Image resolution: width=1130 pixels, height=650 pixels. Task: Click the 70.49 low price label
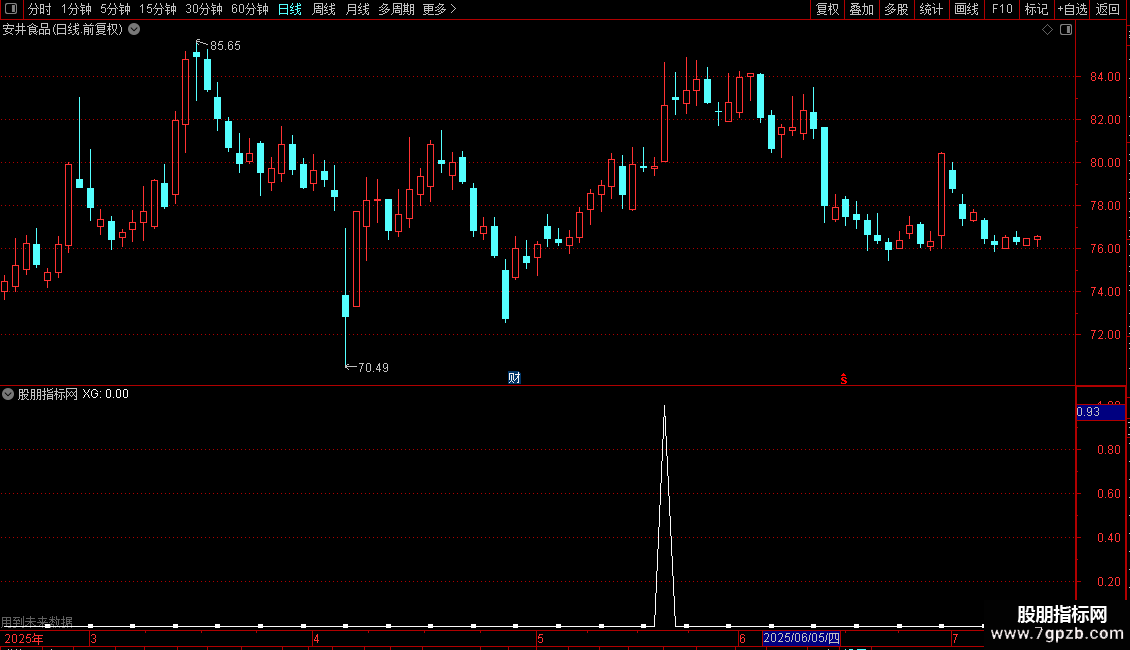[373, 368]
